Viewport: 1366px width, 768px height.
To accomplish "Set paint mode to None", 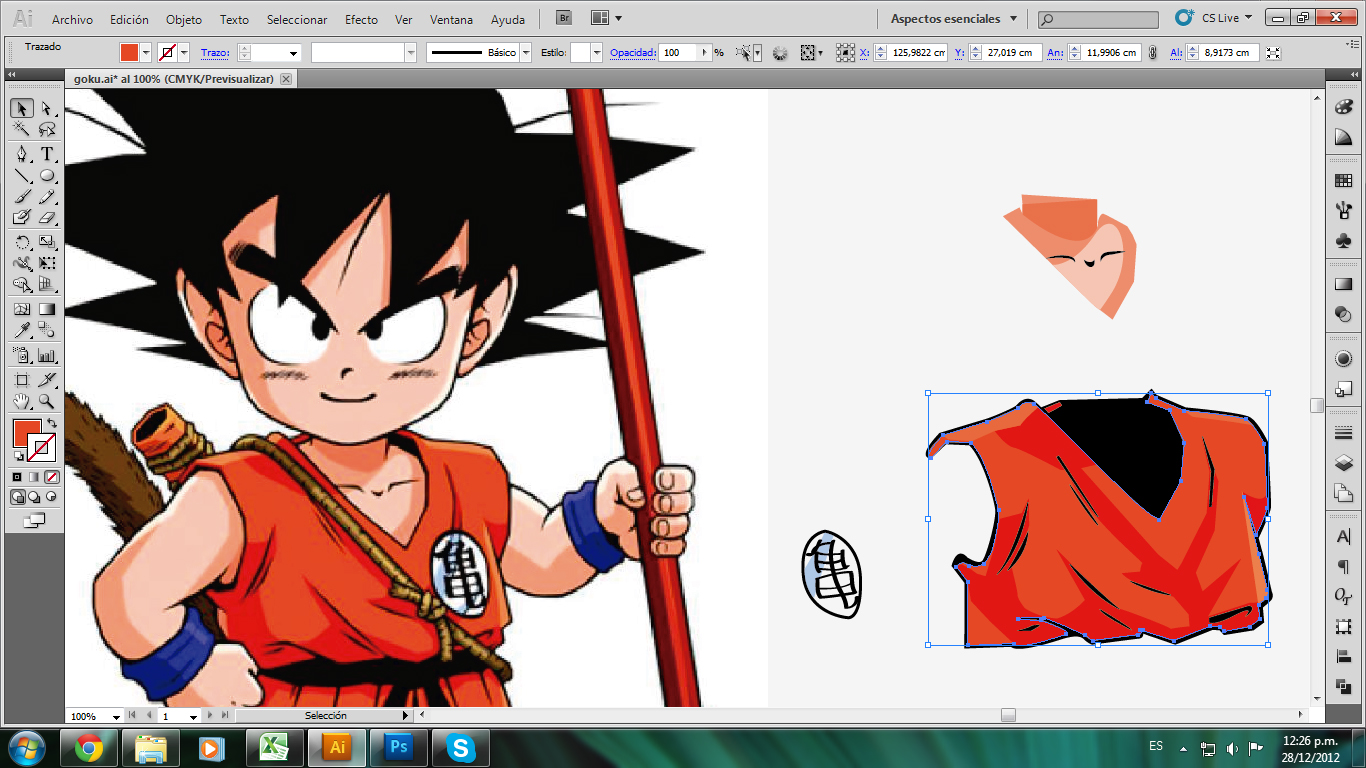I will [x=52, y=477].
